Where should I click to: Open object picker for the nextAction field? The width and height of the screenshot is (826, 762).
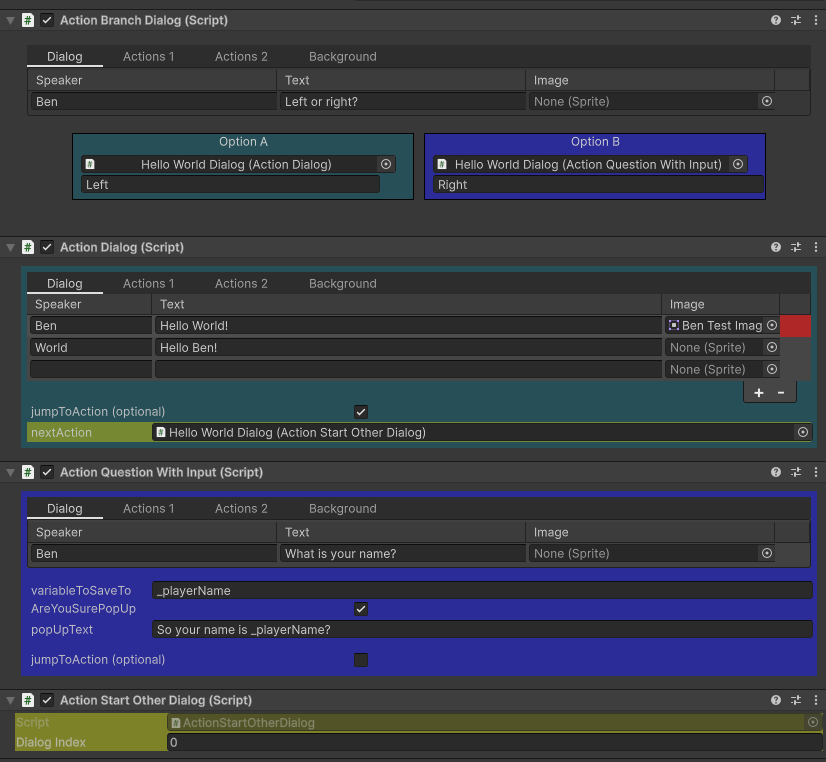pos(803,432)
